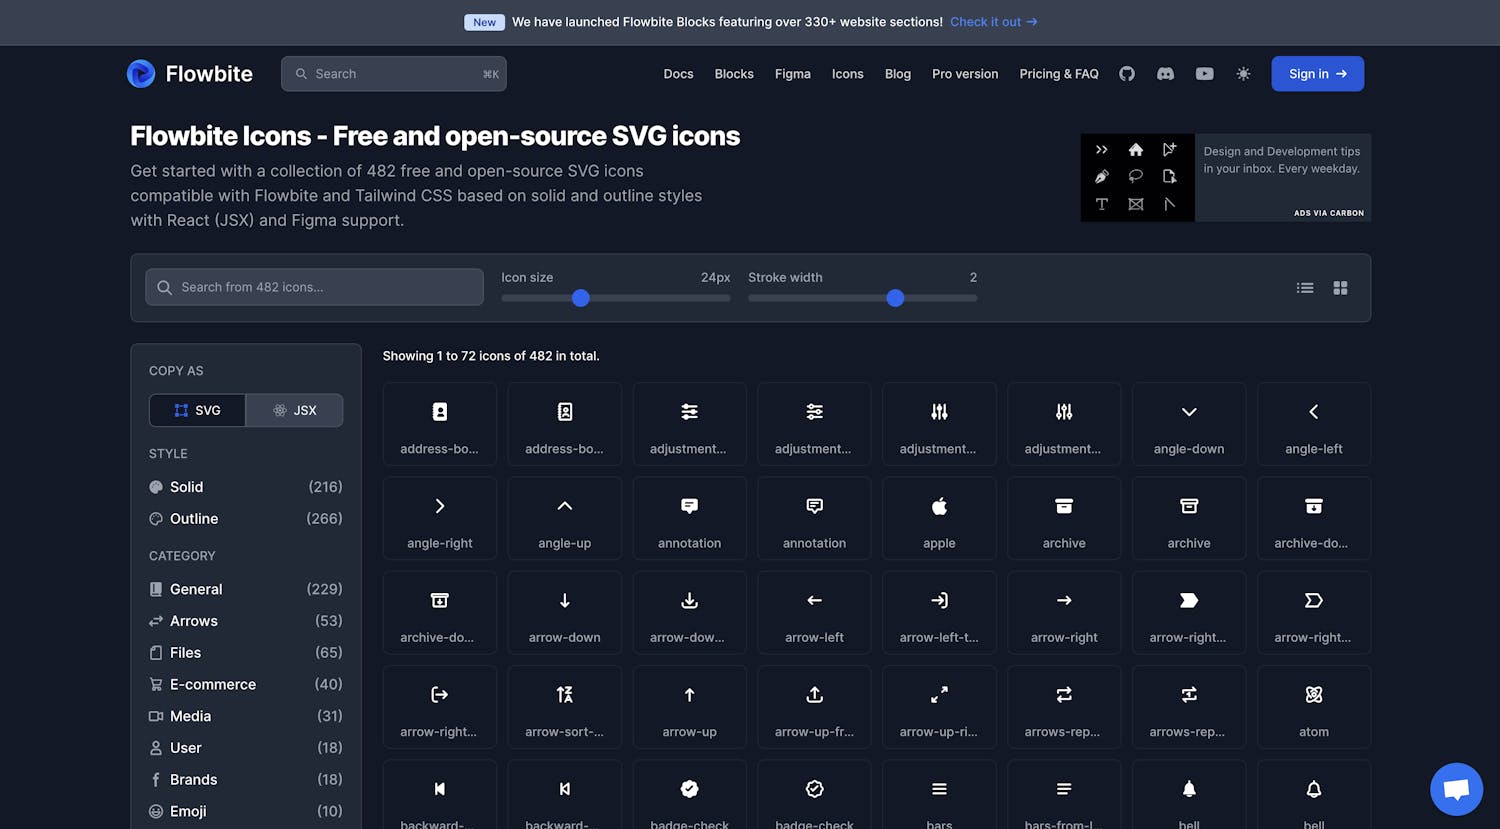Choose JSX as the copy format
The image size is (1500, 829).
pos(295,410)
